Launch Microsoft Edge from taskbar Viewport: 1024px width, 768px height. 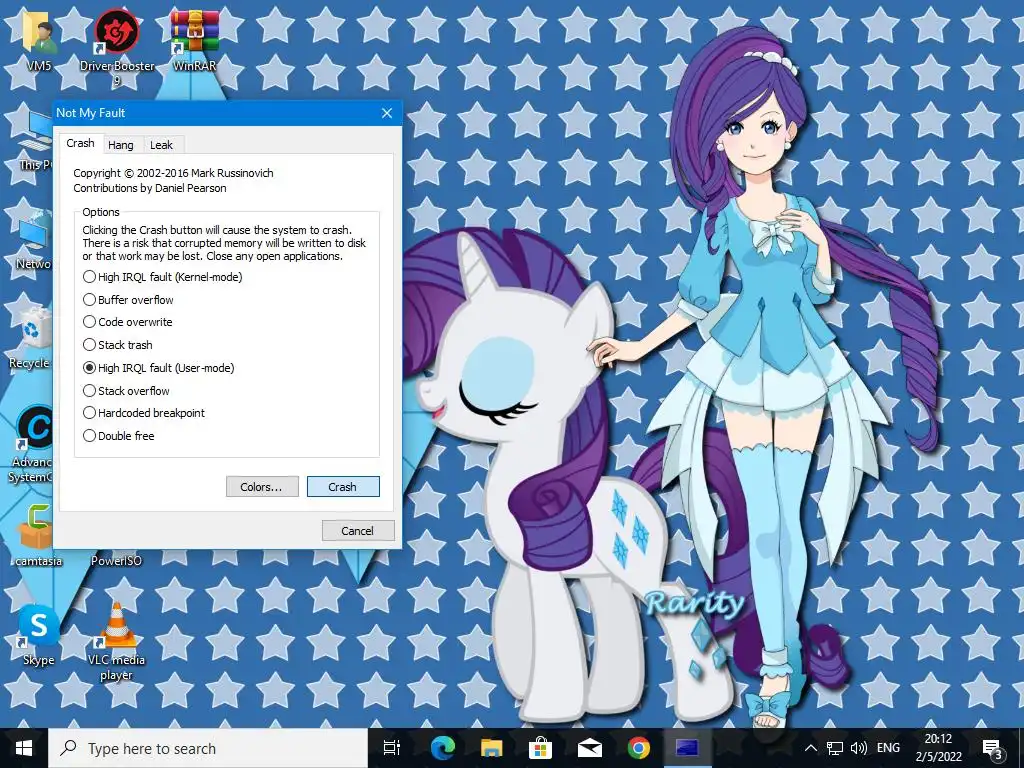click(442, 748)
